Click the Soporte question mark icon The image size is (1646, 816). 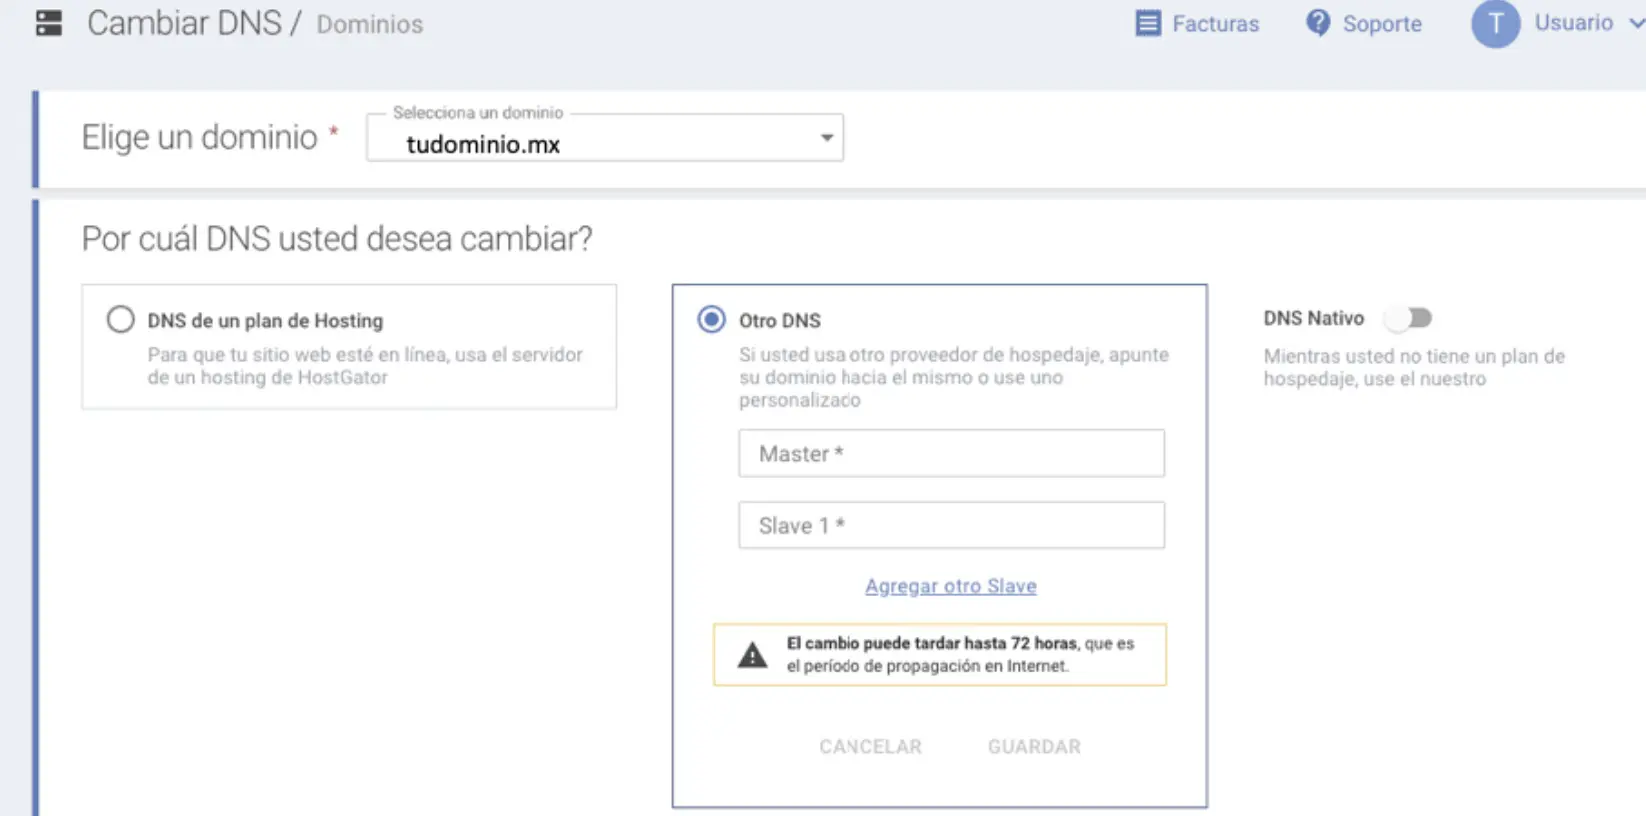point(1318,23)
